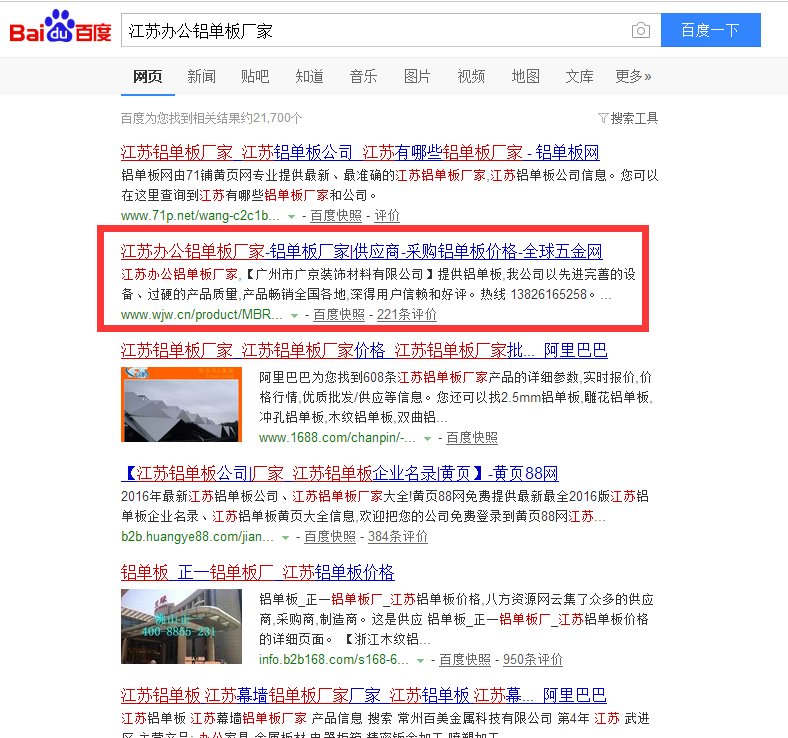
Task: Click the 搜索工具 filter icon
Action: coord(603,118)
